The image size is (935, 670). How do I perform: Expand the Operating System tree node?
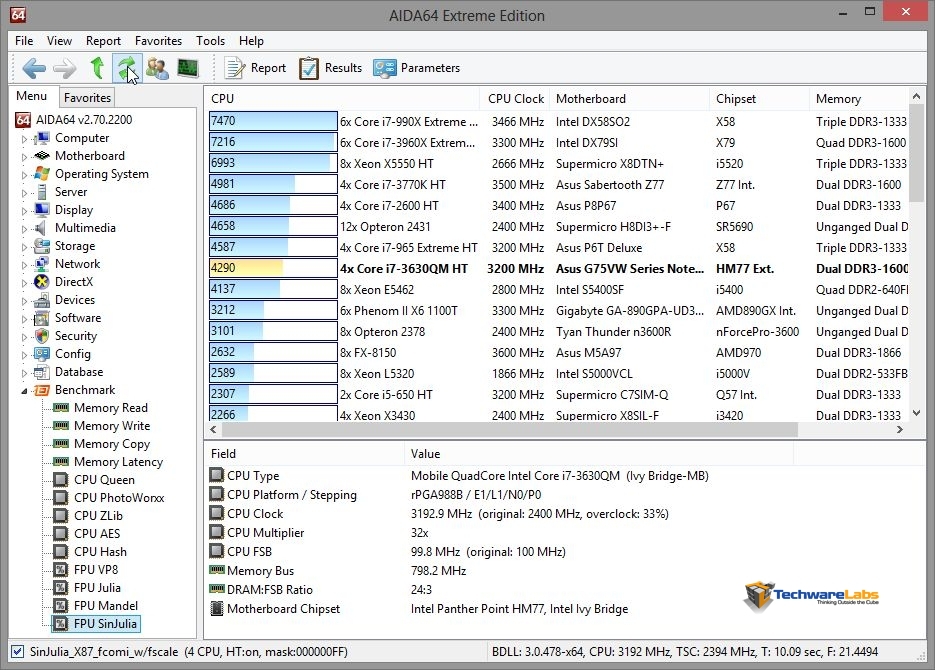tap(24, 175)
